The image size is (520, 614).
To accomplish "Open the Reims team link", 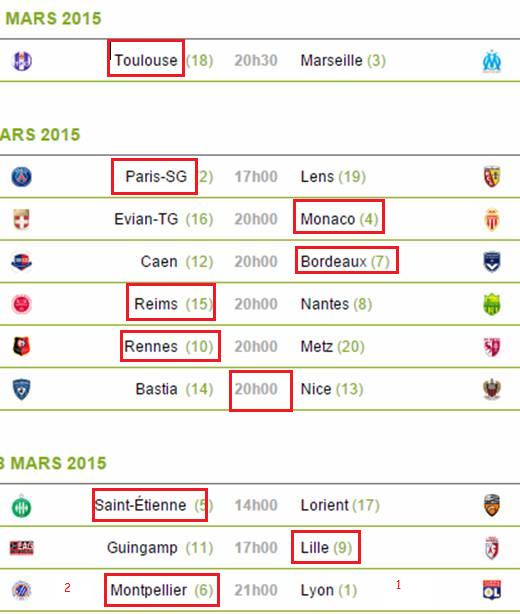I will click(x=156, y=304).
